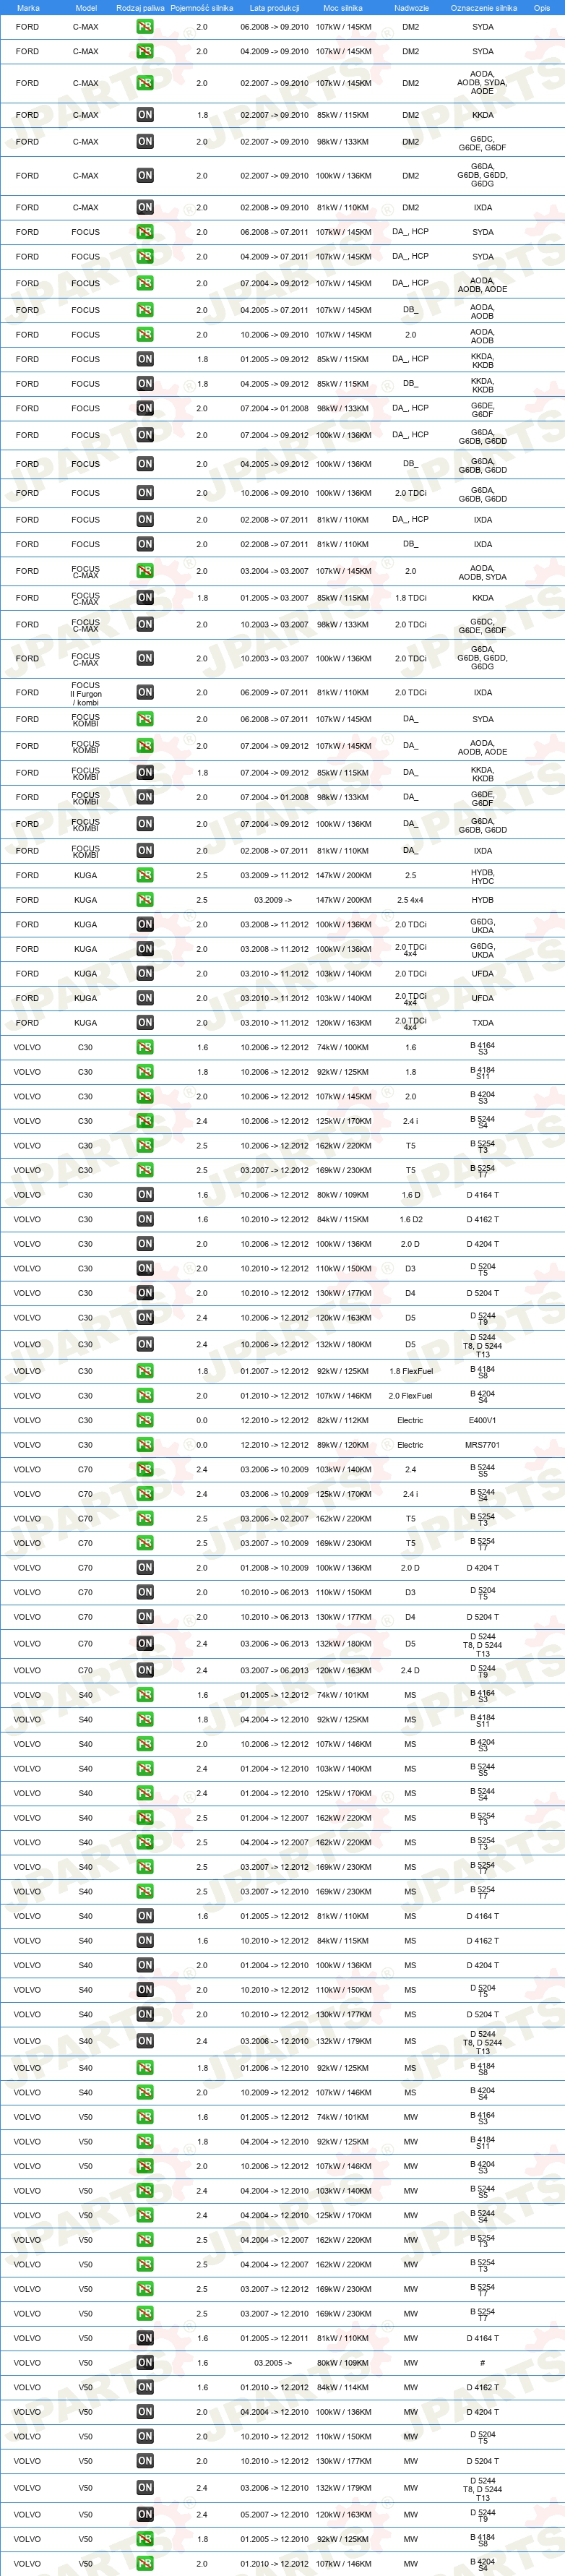This screenshot has width=565, height=2576.
Task: Click the ON icon in Kuga 2.0 TDCi UFDA row without 4x4
Action: tap(145, 973)
